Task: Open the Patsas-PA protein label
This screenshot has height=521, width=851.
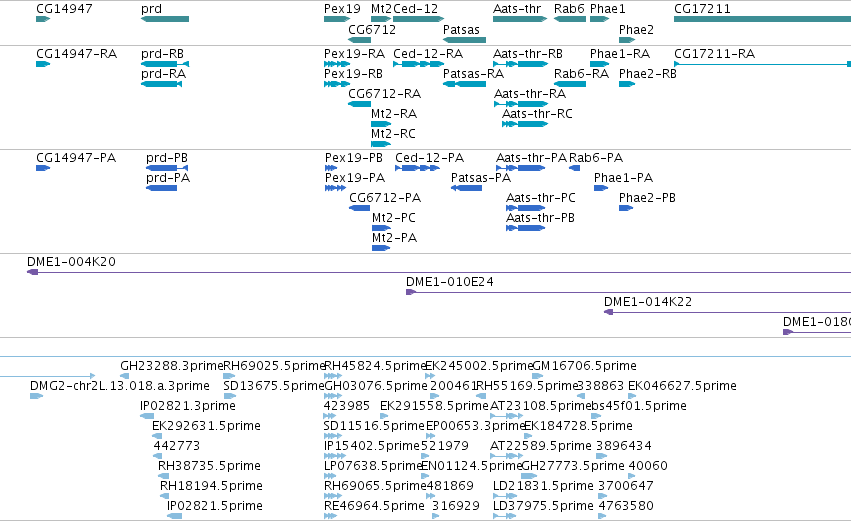Action: [481, 178]
